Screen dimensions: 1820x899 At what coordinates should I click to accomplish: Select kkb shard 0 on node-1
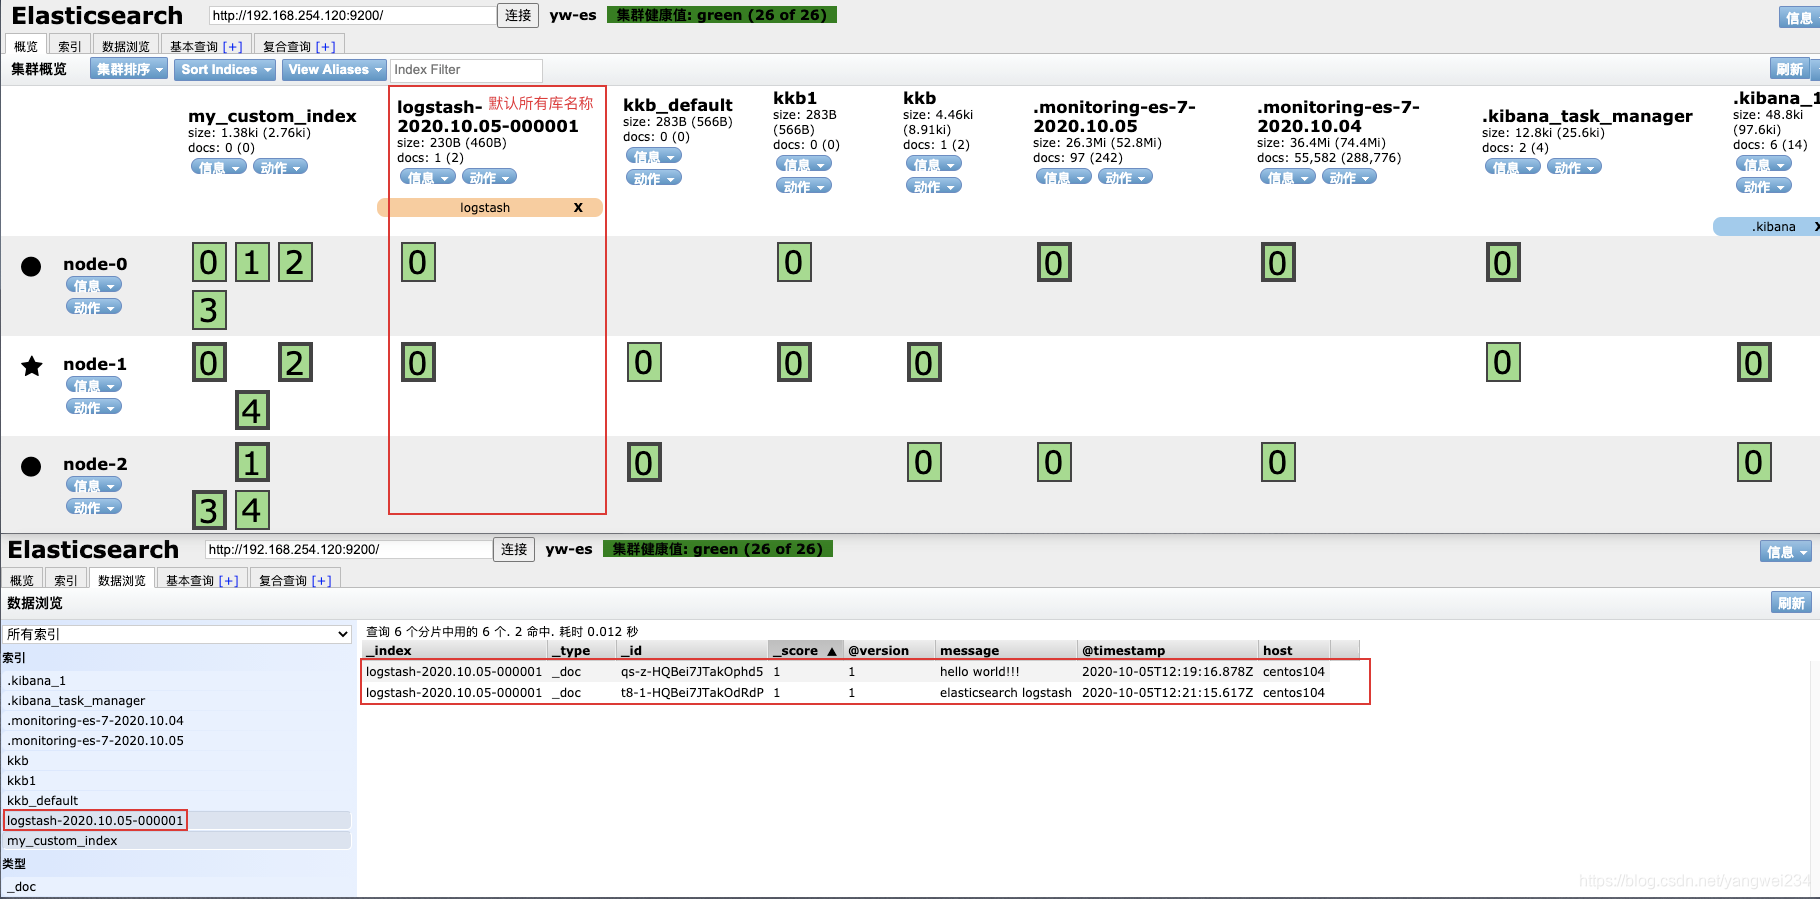click(x=924, y=363)
